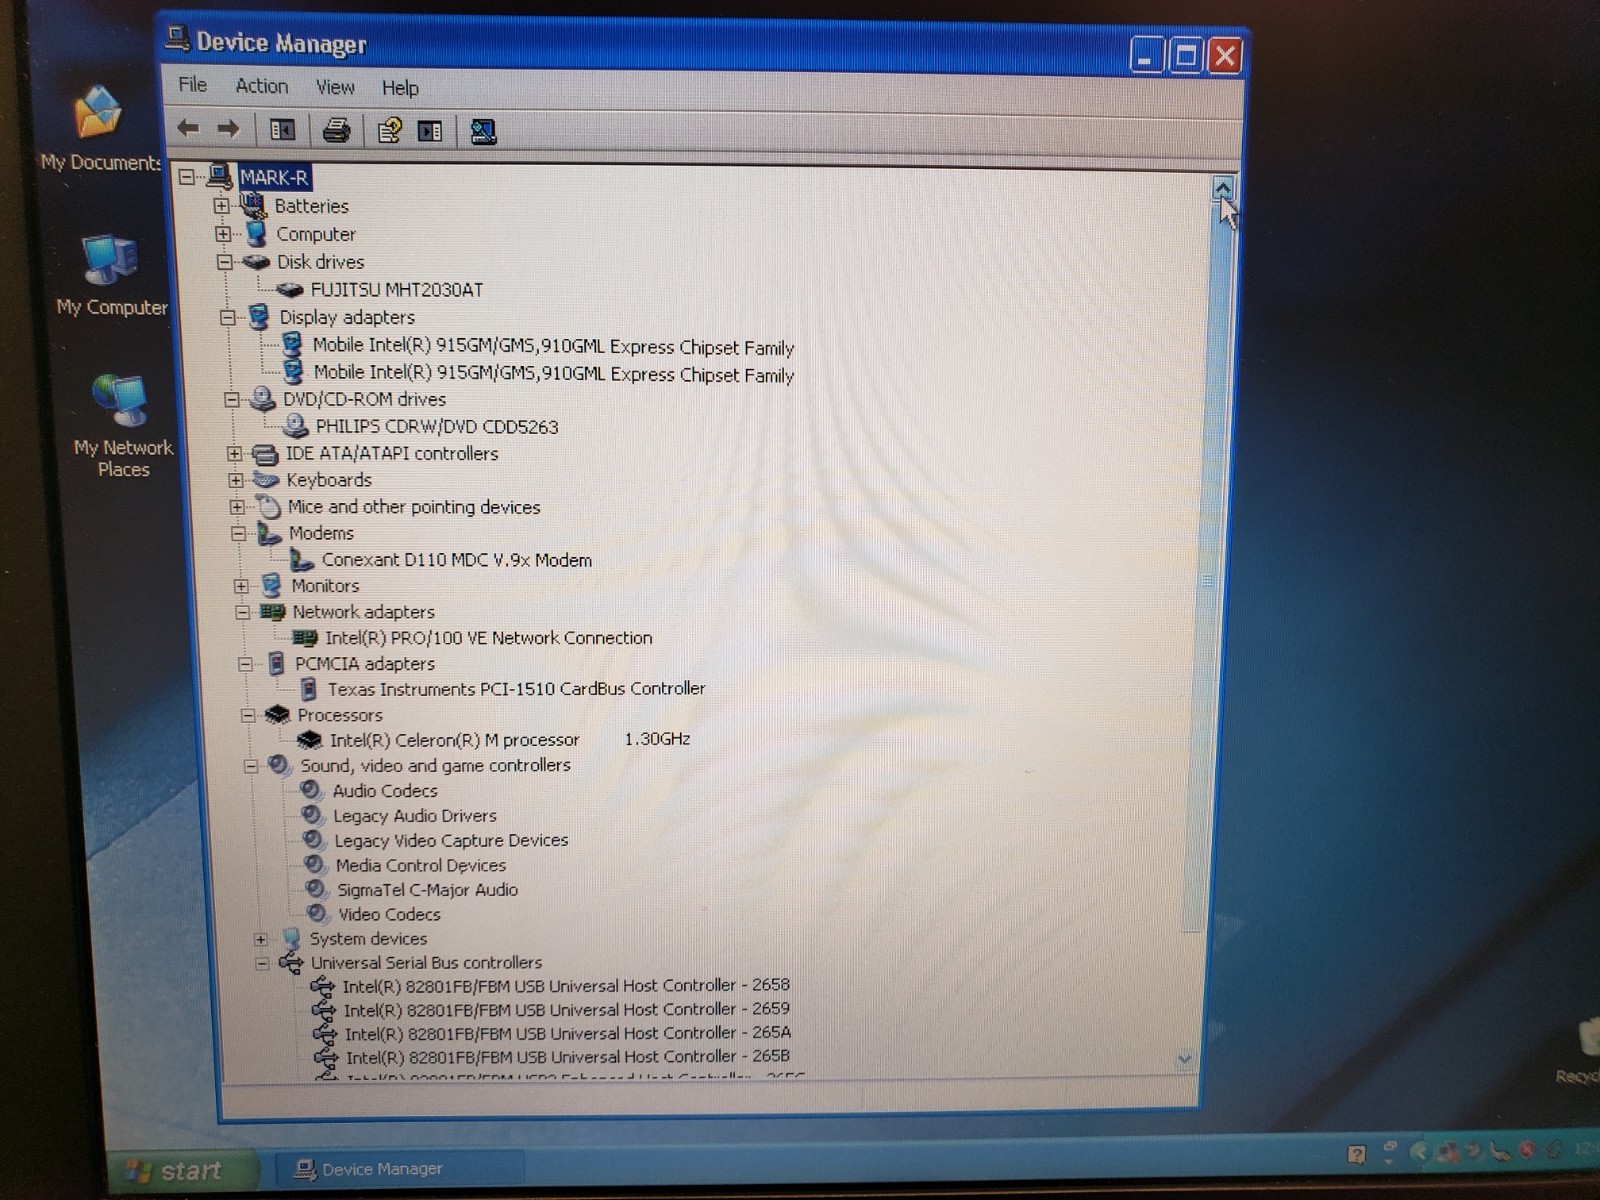Select My Network Places desktop icon
1600x1200 pixels.
122,427
